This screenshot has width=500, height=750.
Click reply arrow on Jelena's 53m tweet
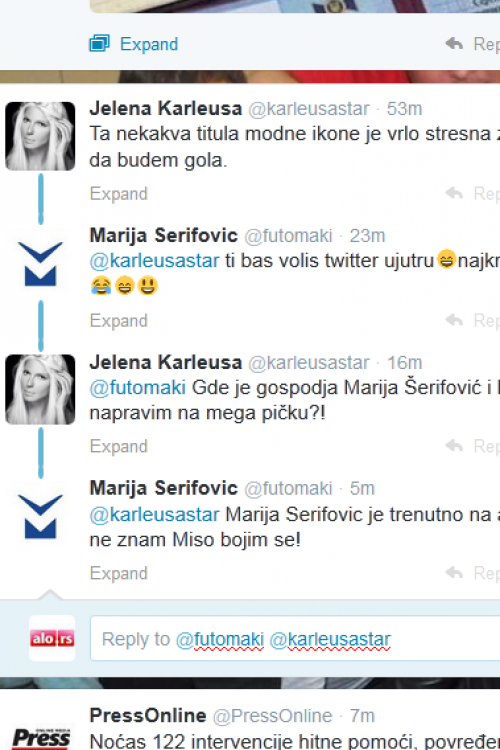point(454,193)
